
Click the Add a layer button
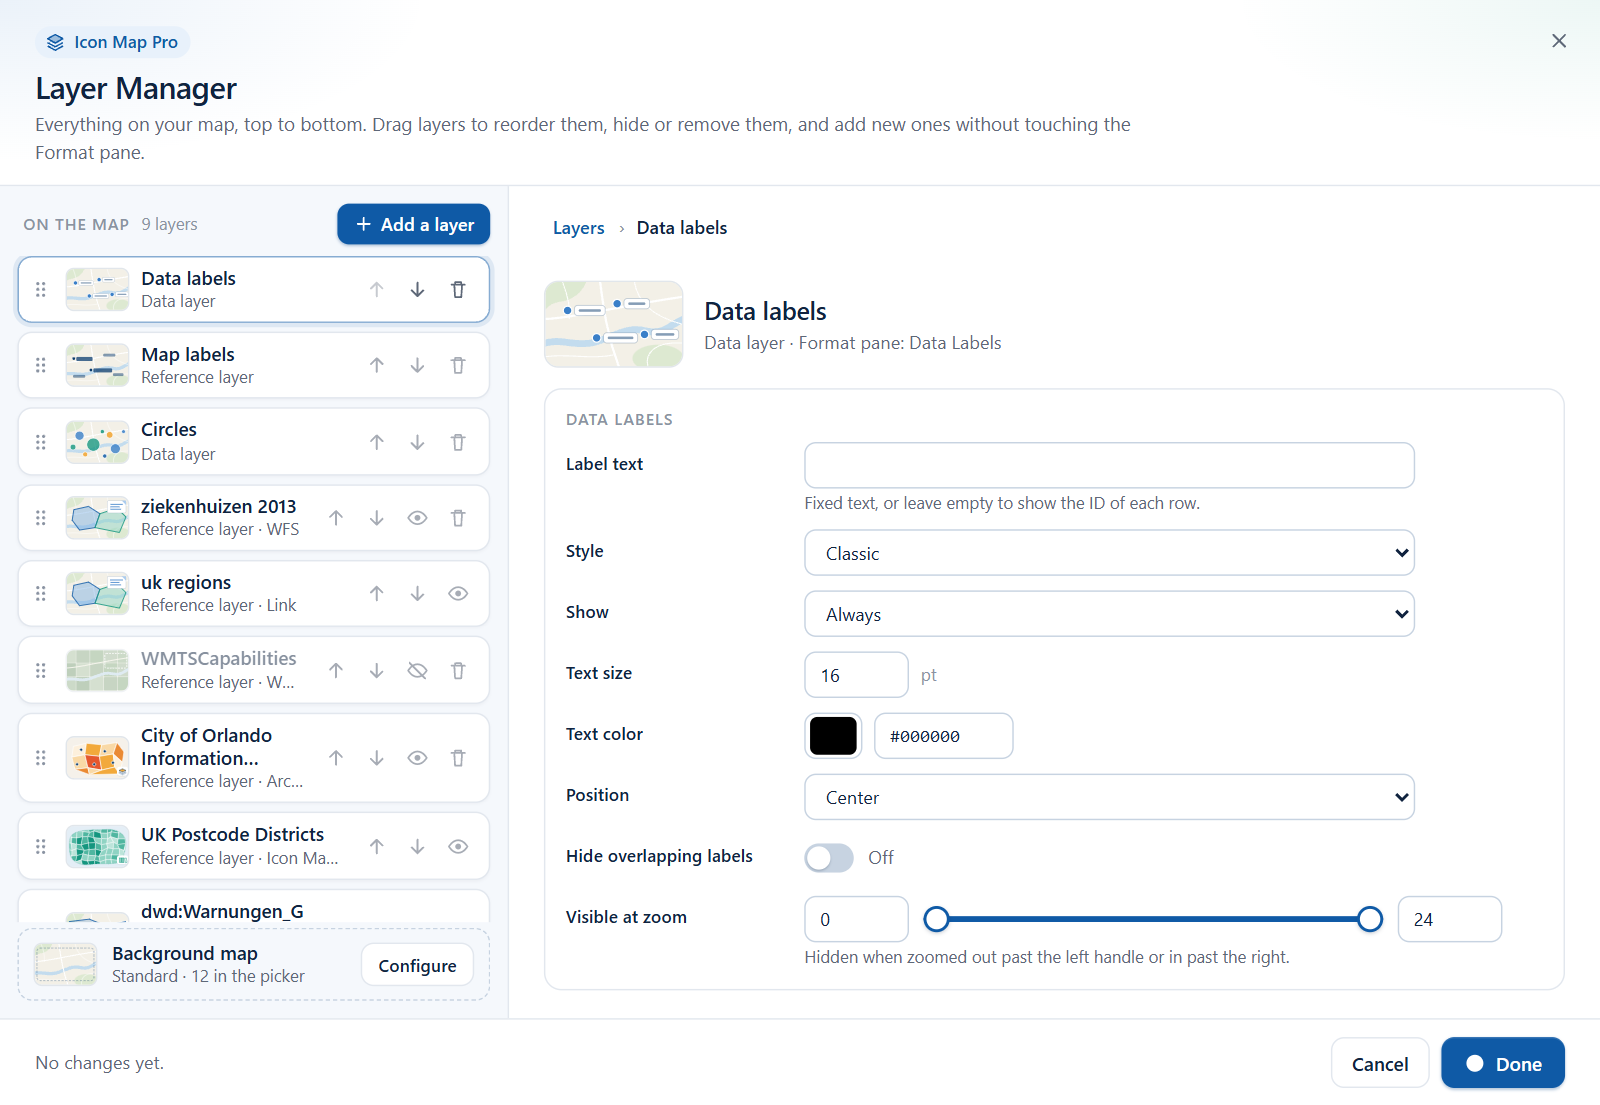(x=413, y=224)
